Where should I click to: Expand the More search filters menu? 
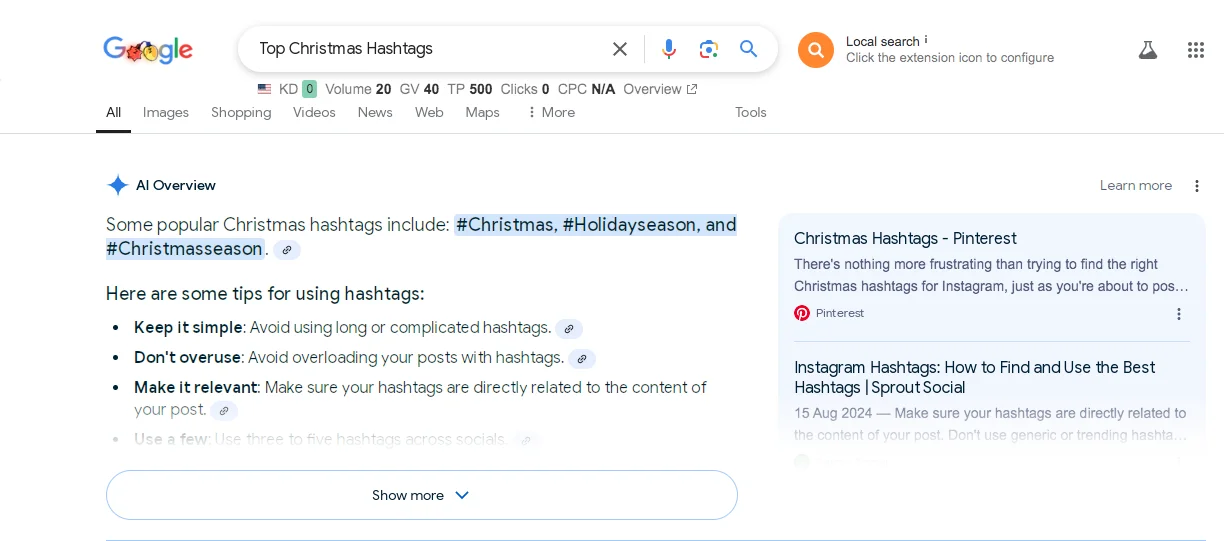[x=551, y=112]
